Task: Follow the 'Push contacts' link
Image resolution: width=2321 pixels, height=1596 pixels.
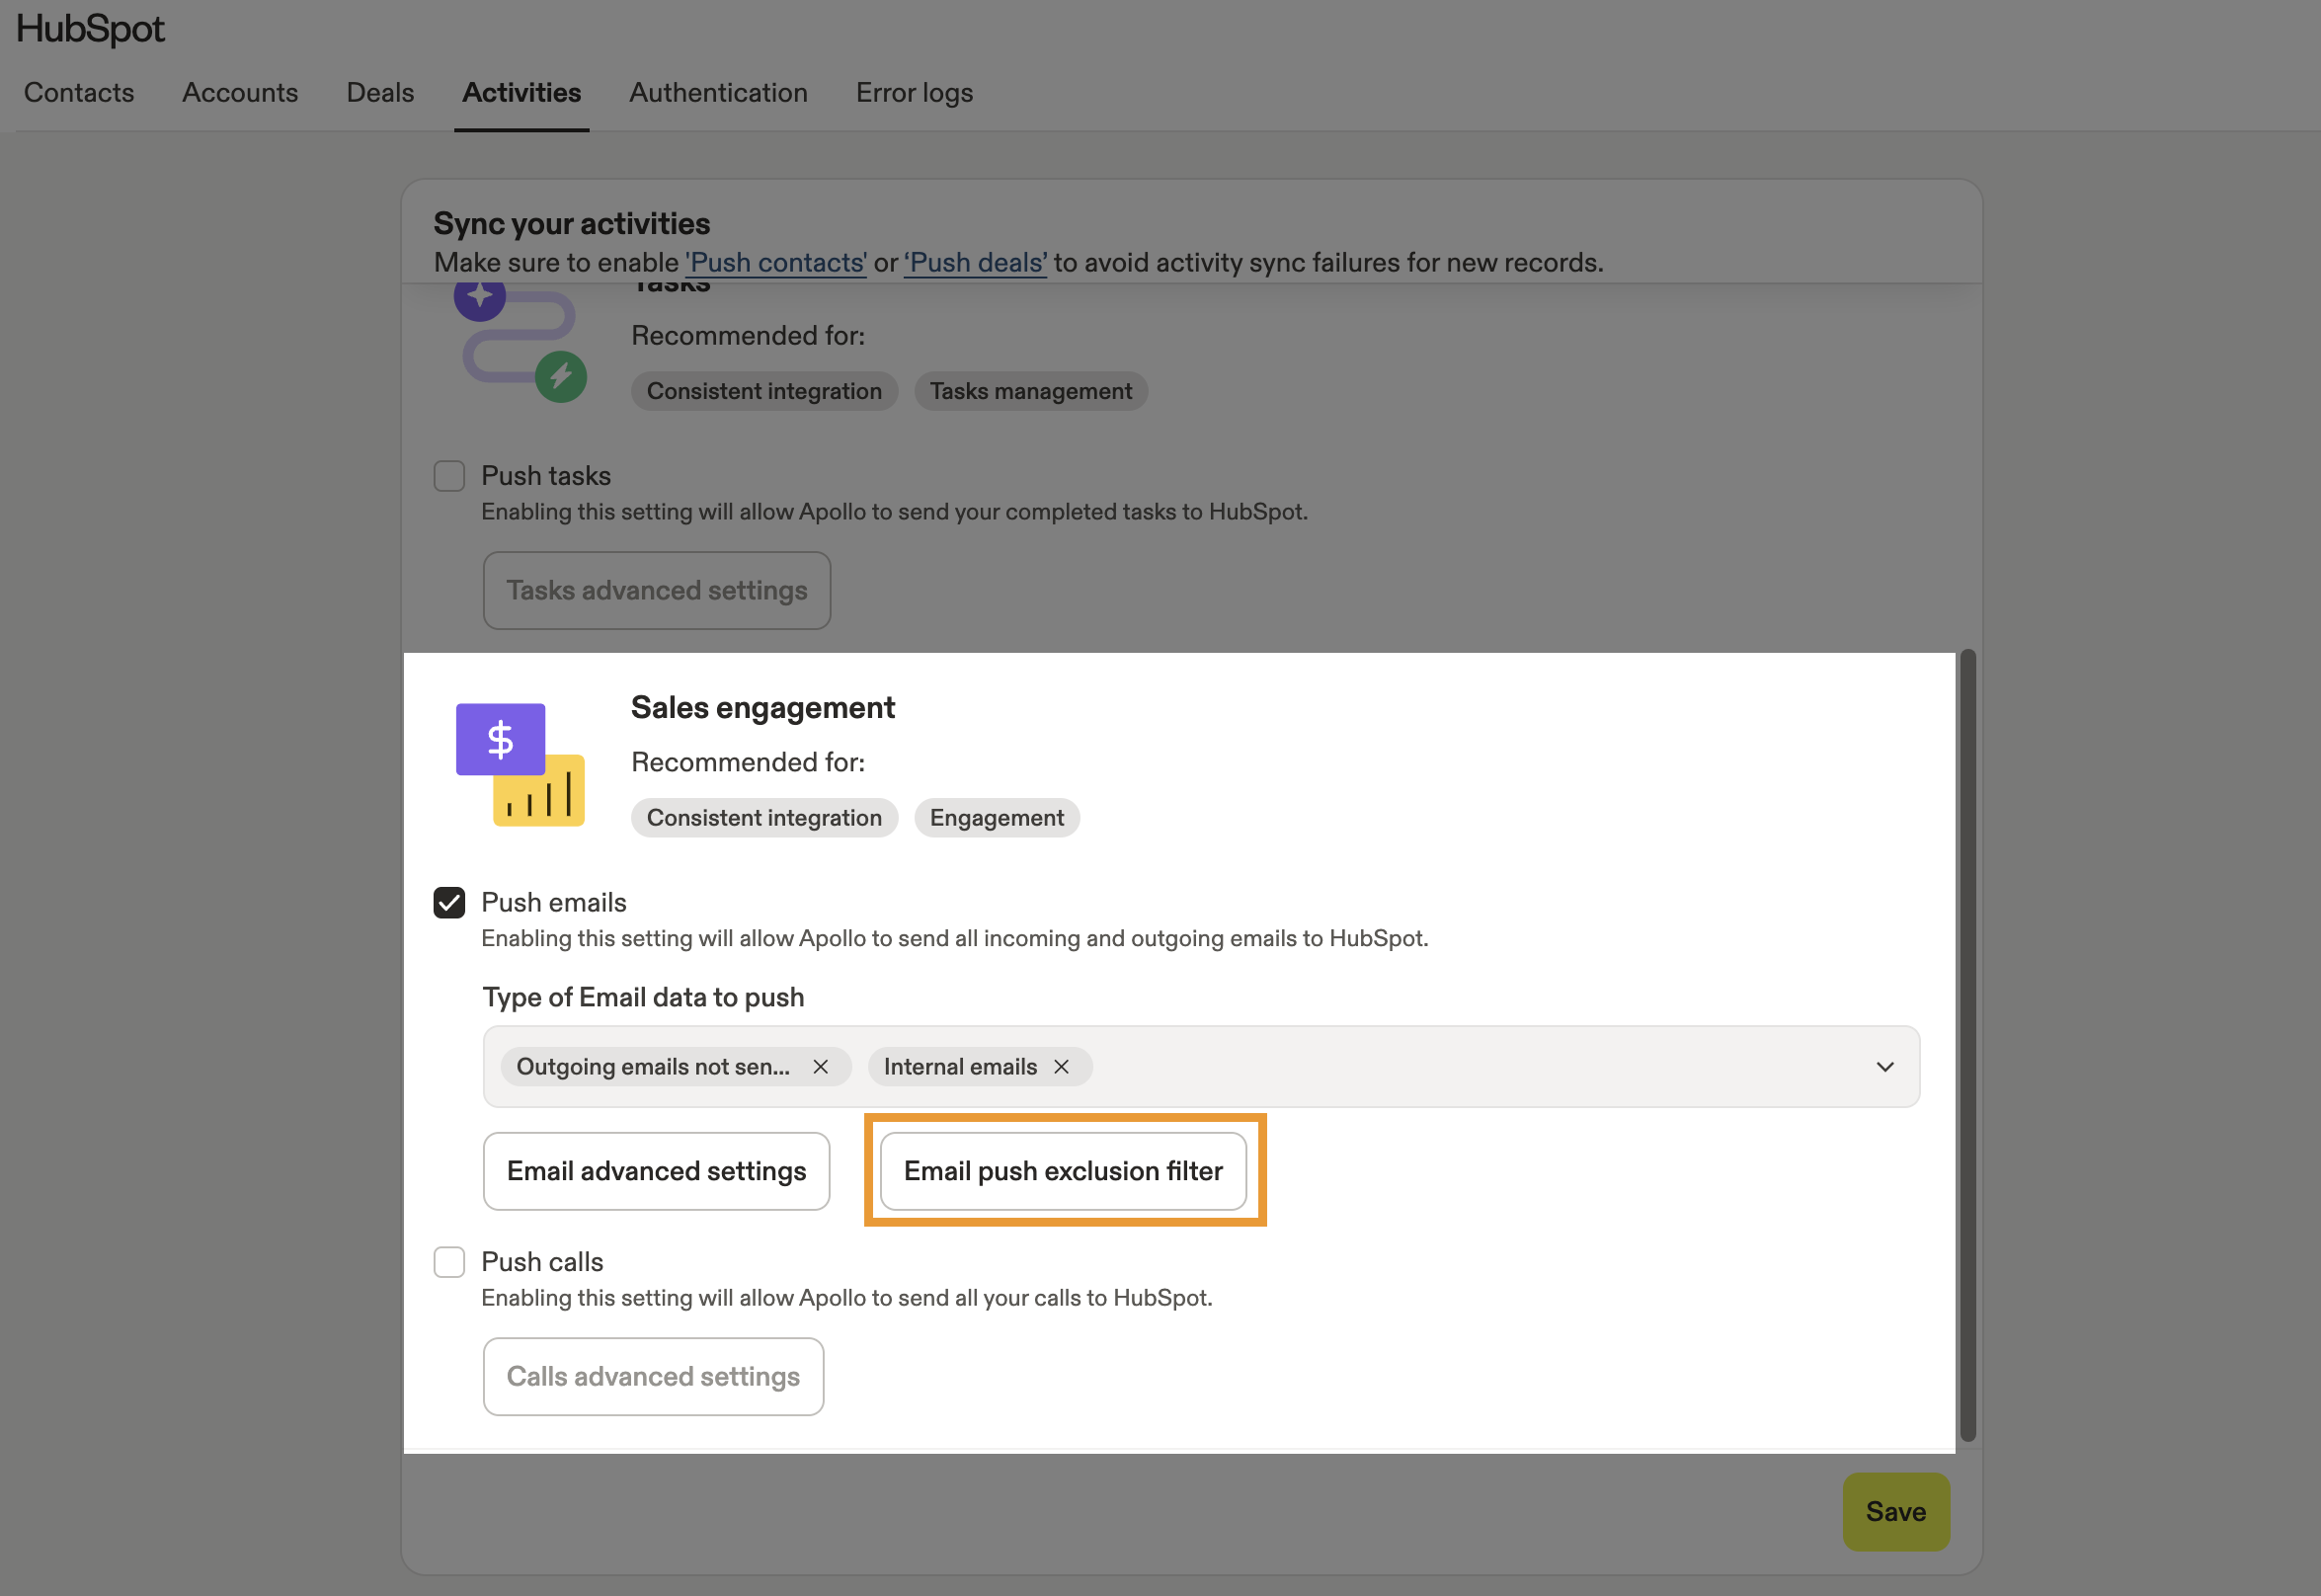Action: (x=777, y=262)
